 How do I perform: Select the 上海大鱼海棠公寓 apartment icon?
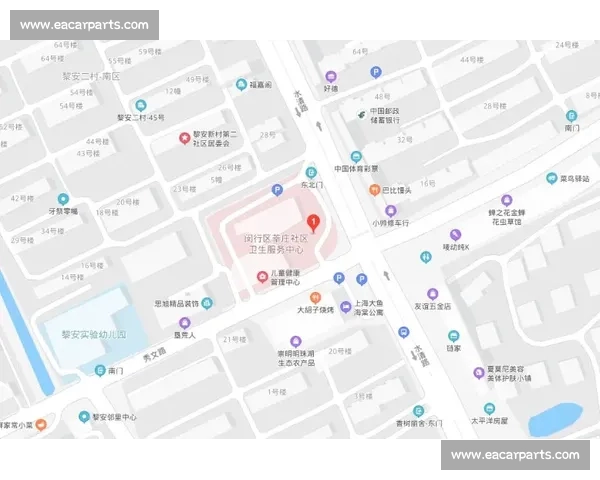click(345, 307)
